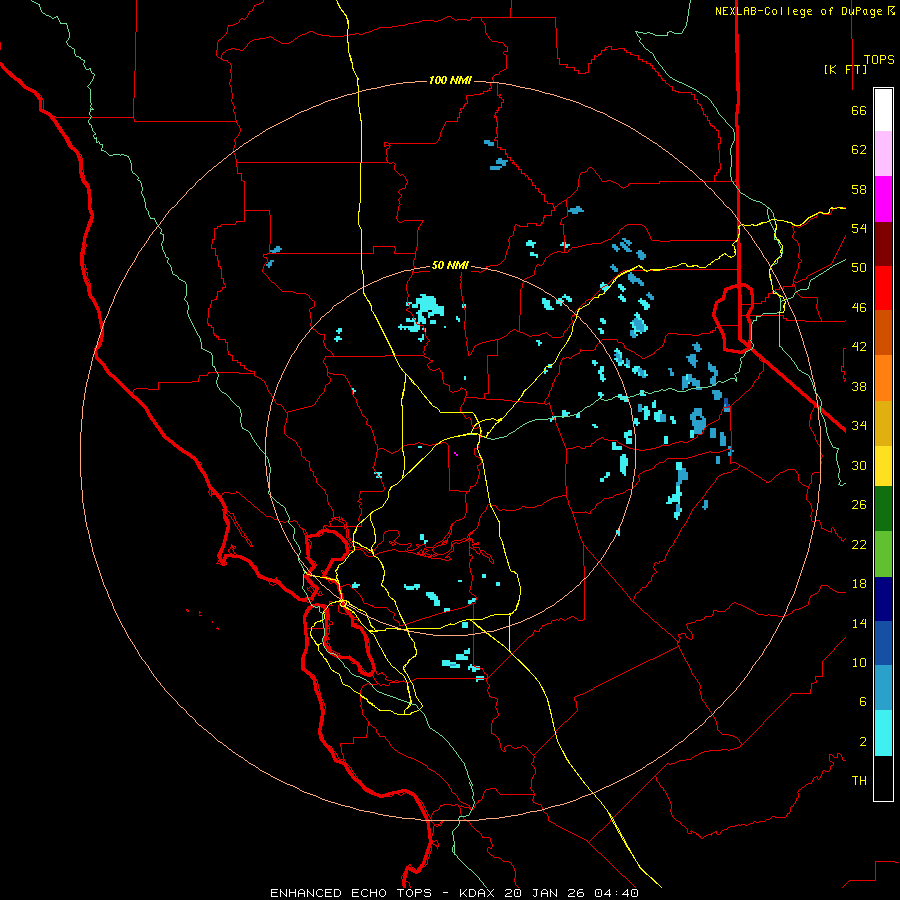The height and width of the screenshot is (900, 900).
Task: Click the "TH" legend label
Action: (859, 781)
